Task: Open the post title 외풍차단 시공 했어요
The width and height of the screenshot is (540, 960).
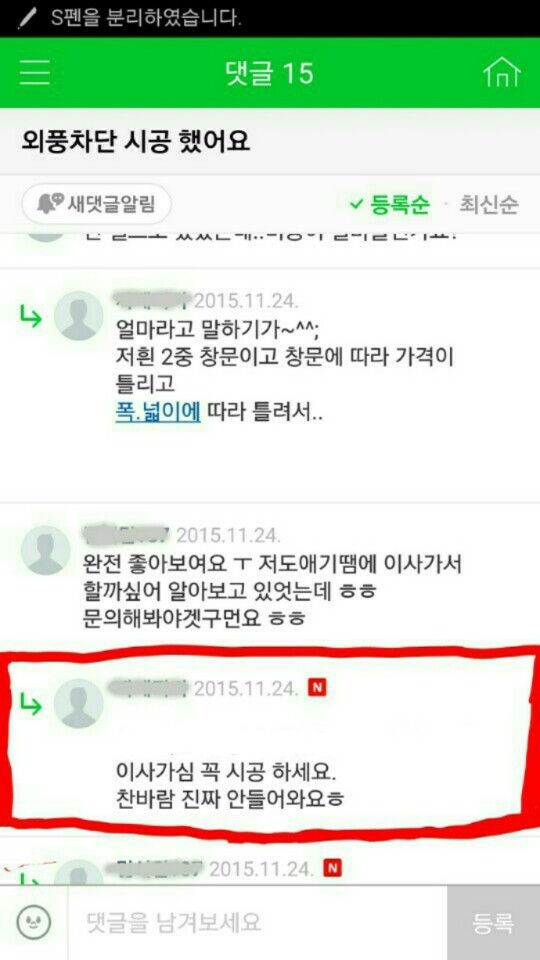Action: [x=135, y=142]
